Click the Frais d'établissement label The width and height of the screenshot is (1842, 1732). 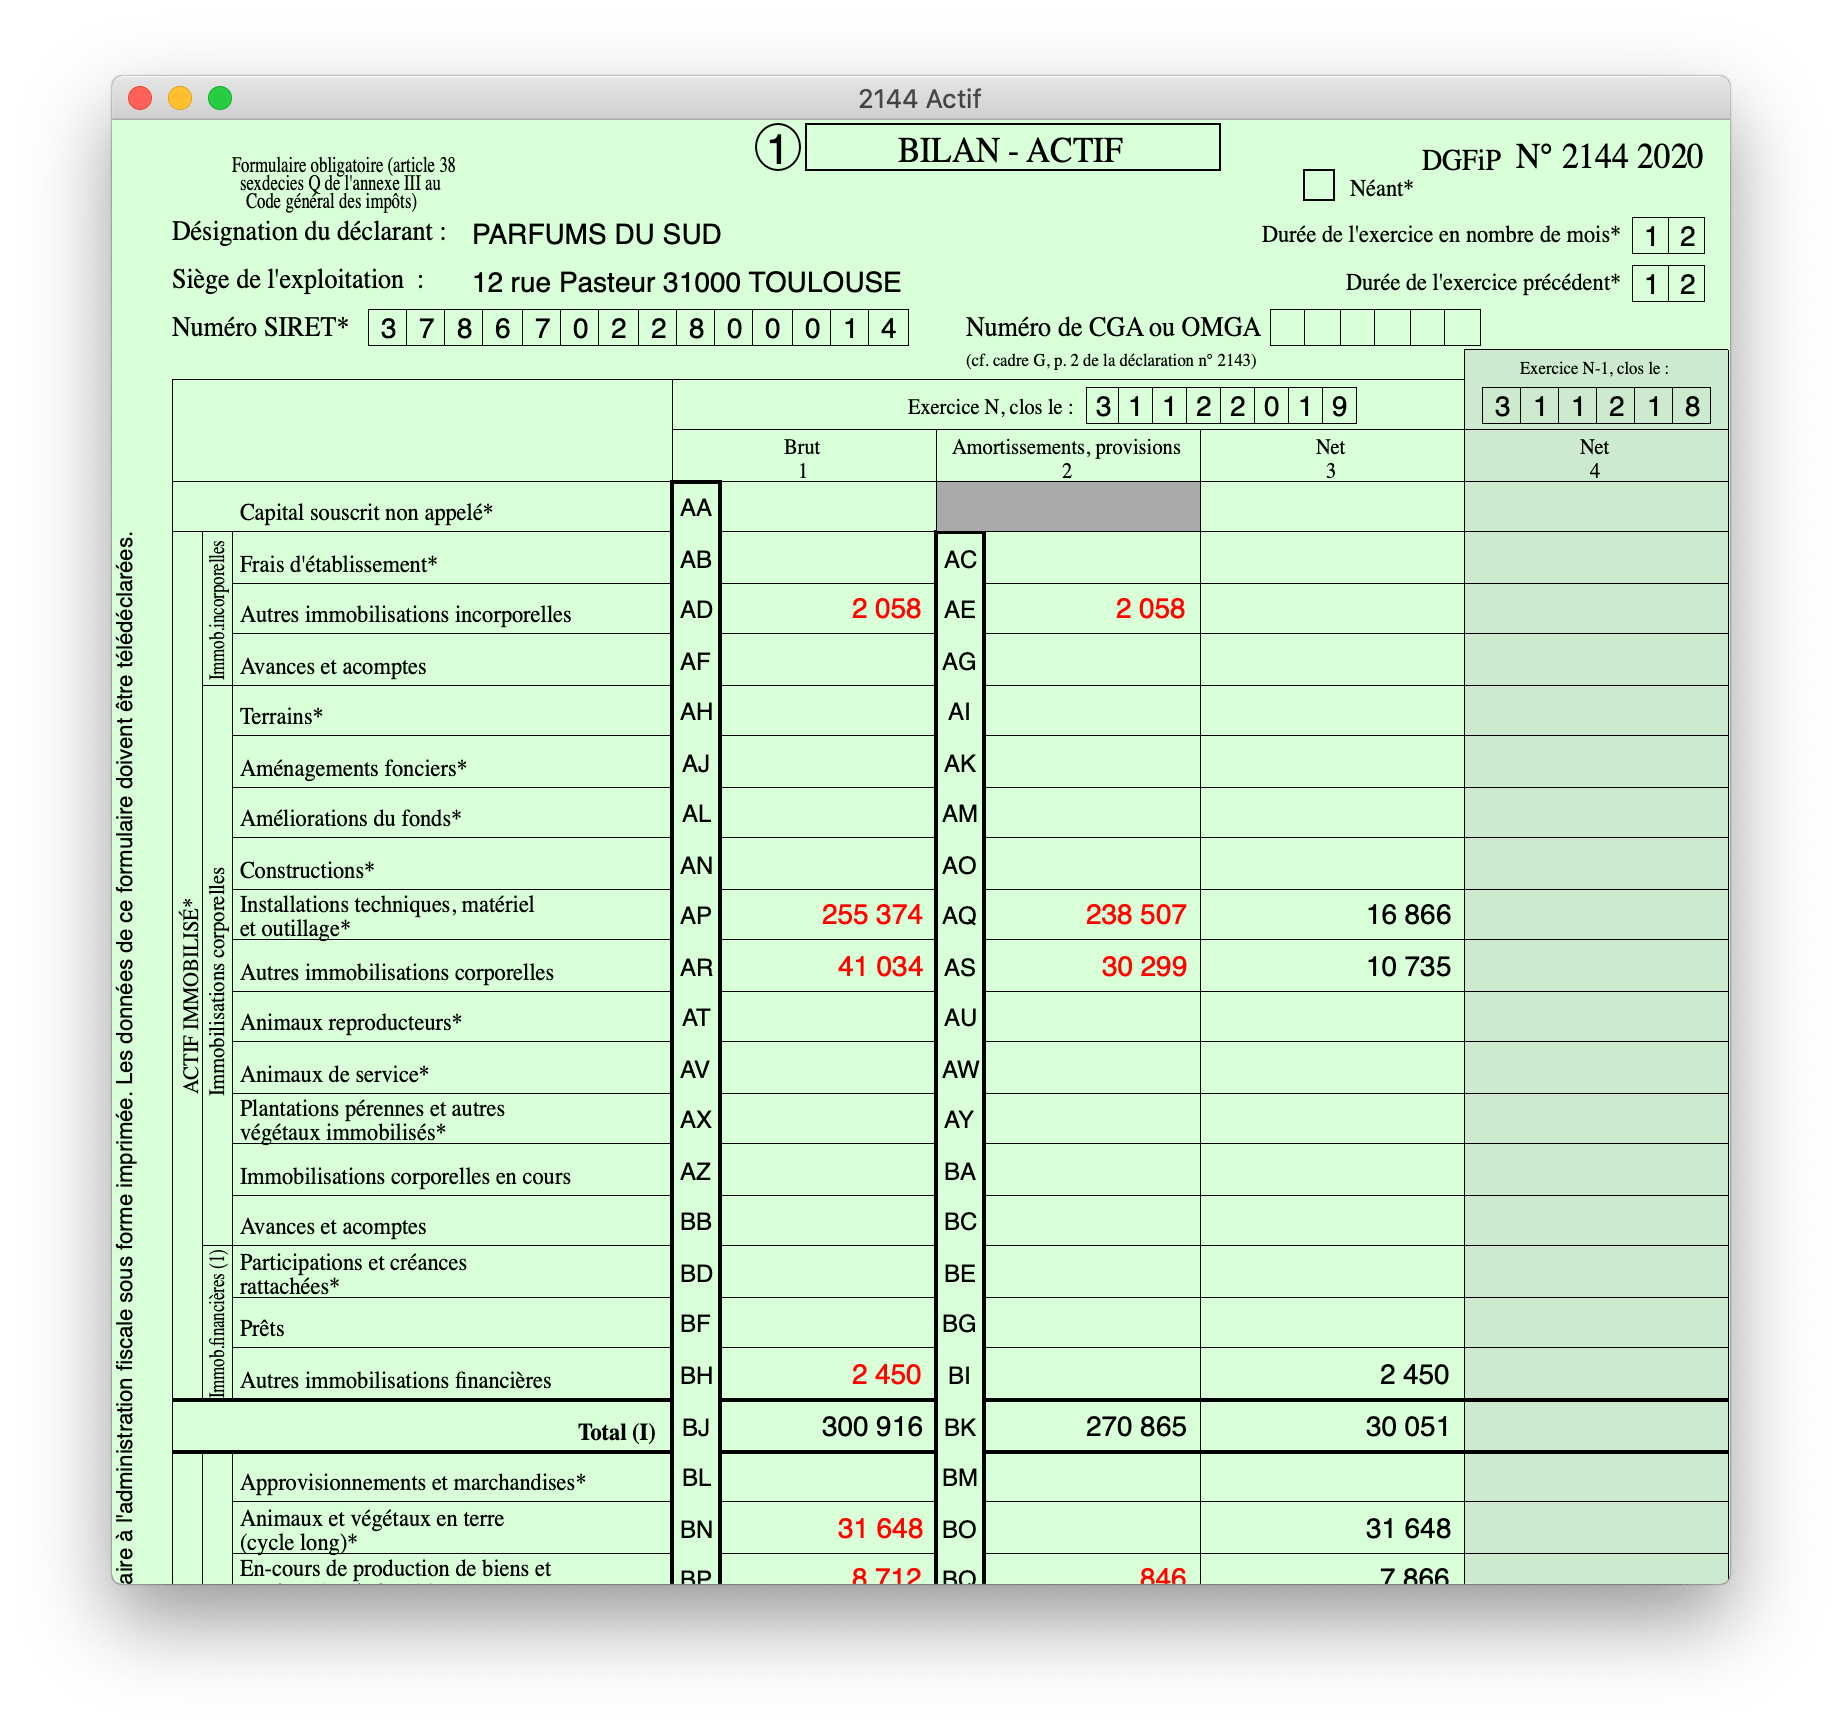click(x=338, y=564)
